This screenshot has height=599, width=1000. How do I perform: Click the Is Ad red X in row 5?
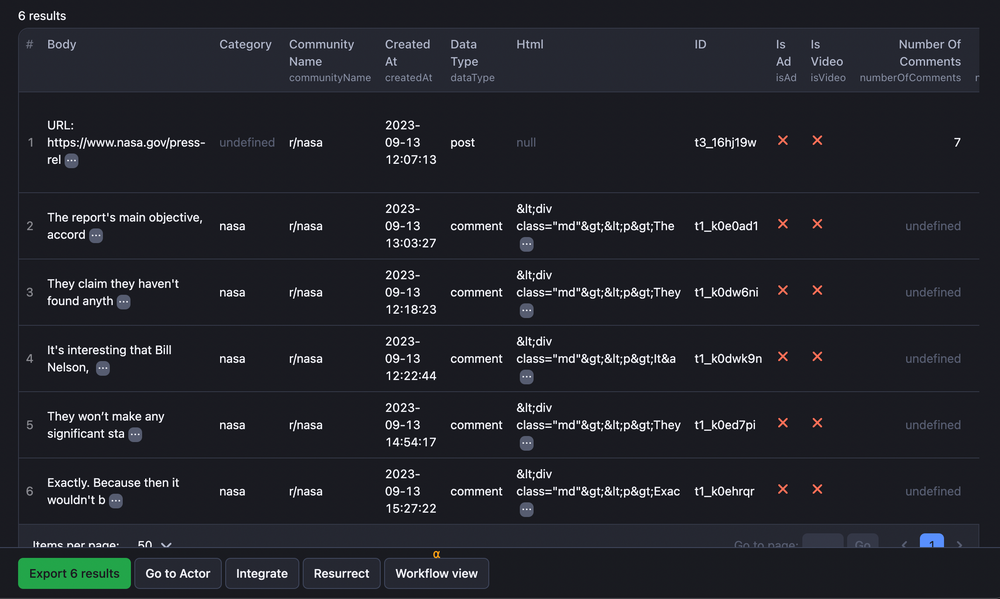(x=783, y=424)
